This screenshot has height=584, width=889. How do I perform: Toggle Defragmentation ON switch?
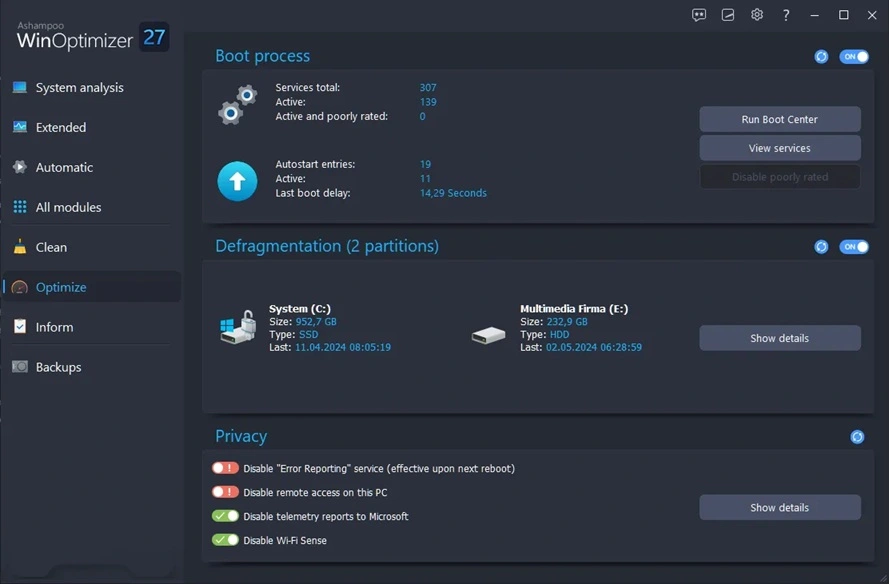pos(854,247)
